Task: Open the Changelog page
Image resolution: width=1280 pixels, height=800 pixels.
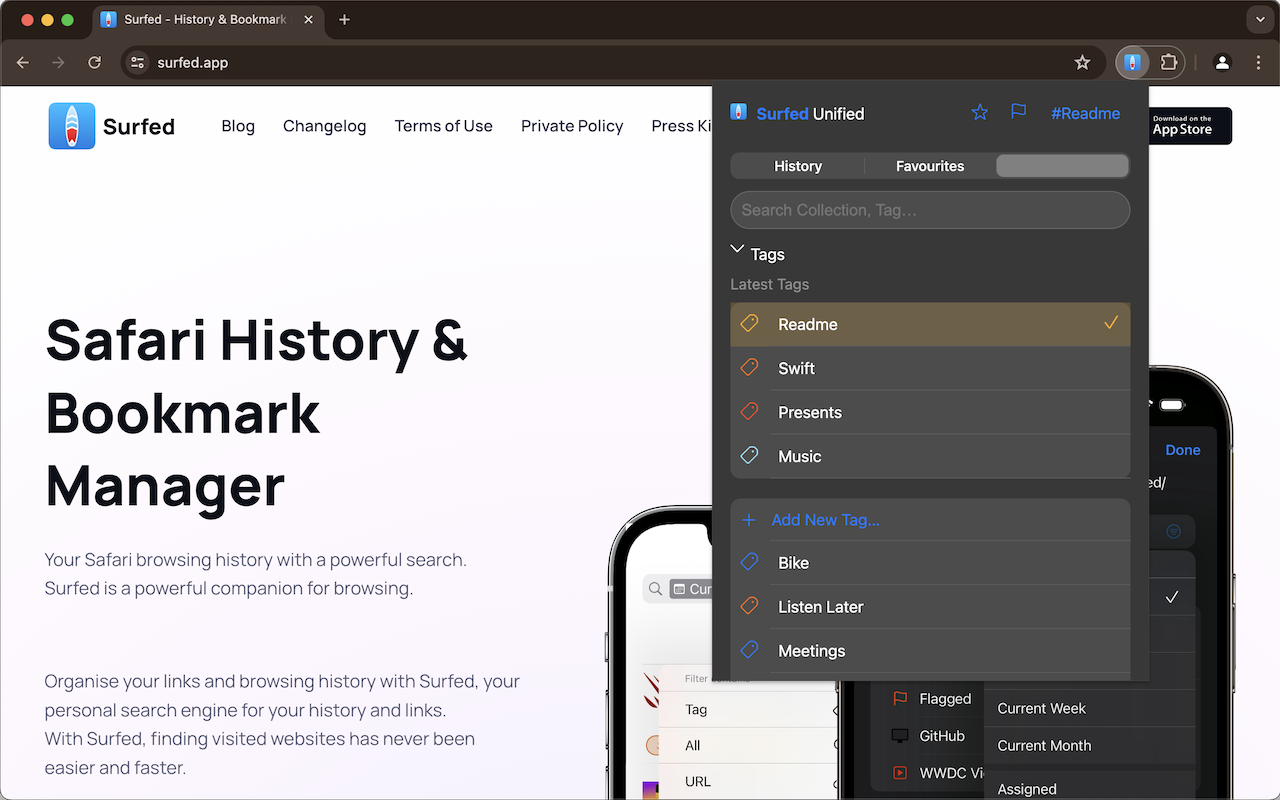Action: tap(325, 126)
